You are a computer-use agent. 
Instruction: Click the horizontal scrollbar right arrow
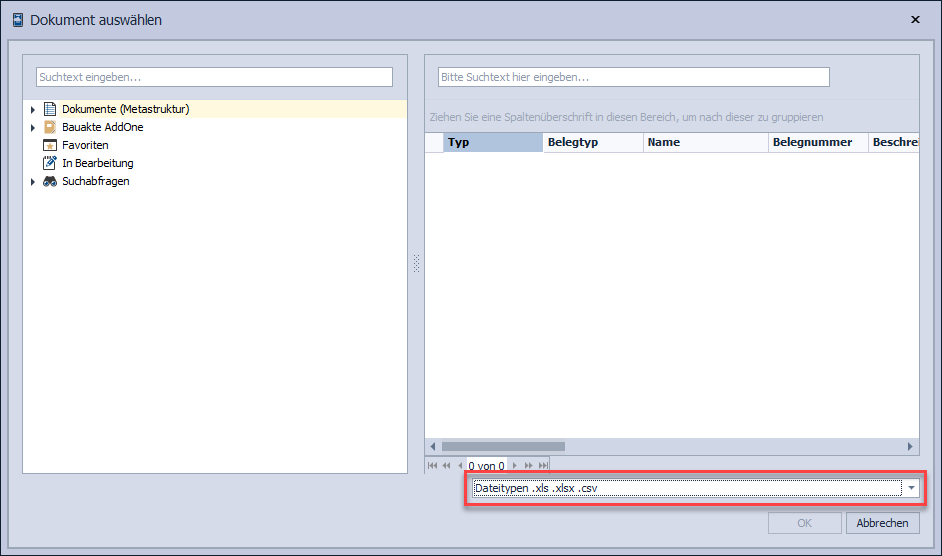point(910,446)
